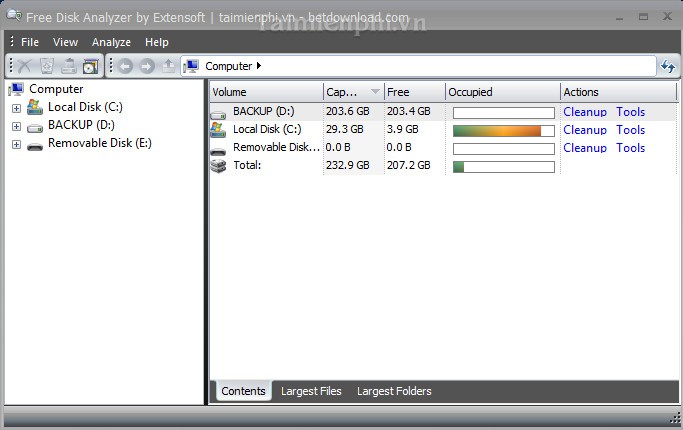The width and height of the screenshot is (683, 430).
Task: Sort by the Volume column header
Action: point(266,92)
